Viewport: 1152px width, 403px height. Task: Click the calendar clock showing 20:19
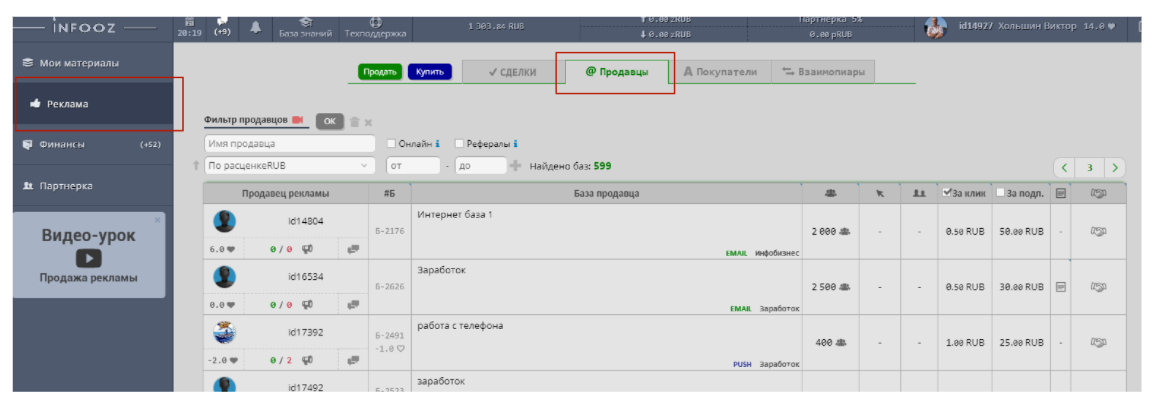[x=189, y=28]
